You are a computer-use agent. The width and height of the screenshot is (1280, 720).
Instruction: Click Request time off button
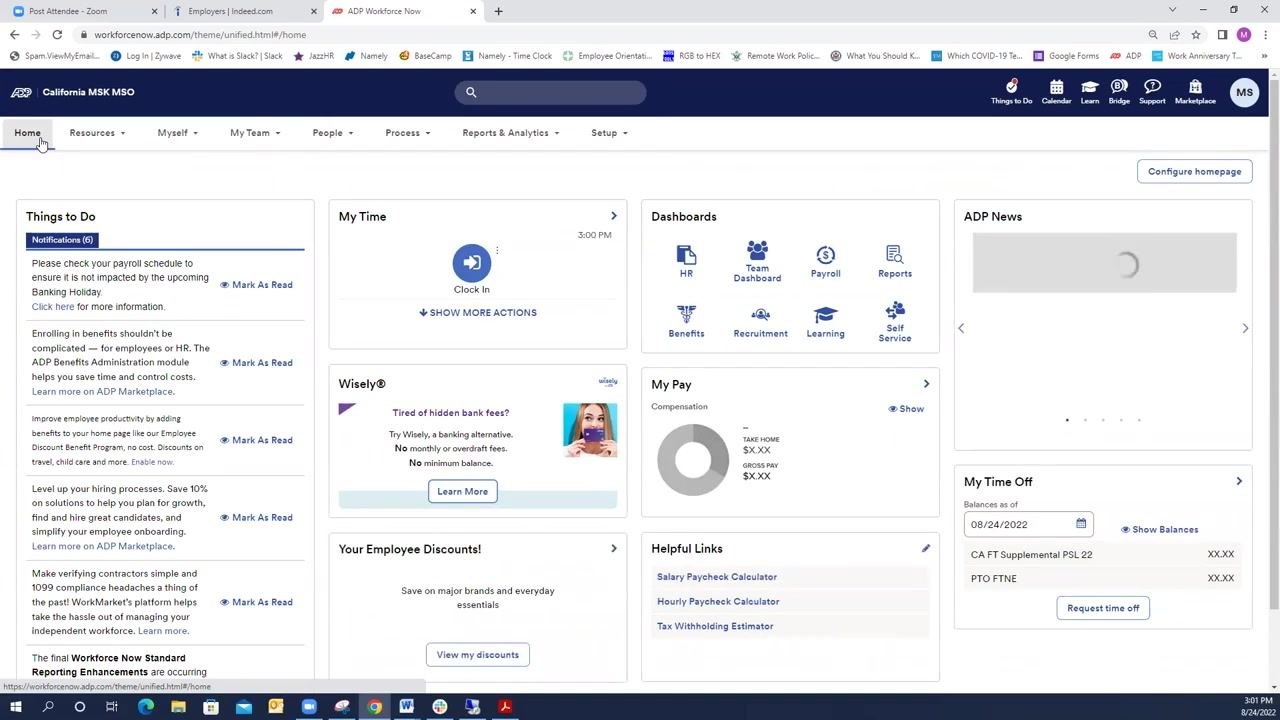[x=1103, y=608]
